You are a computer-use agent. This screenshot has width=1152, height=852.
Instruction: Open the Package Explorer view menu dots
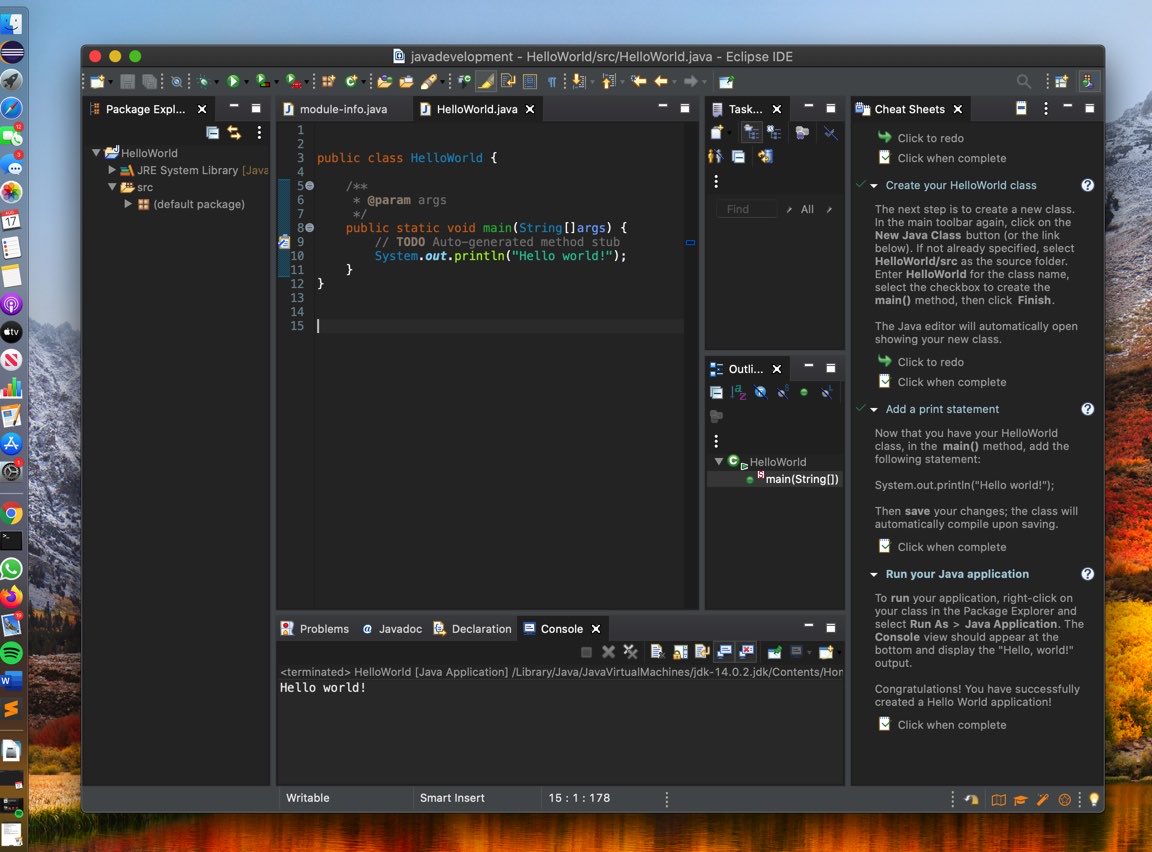point(259,132)
